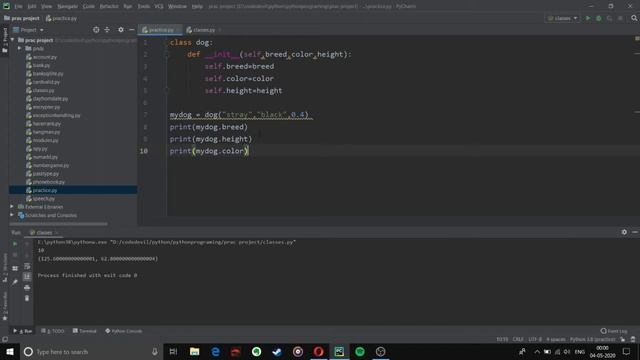Open File Explorer from the taskbar
Screen dimensions: 640x360
[x=195, y=351]
